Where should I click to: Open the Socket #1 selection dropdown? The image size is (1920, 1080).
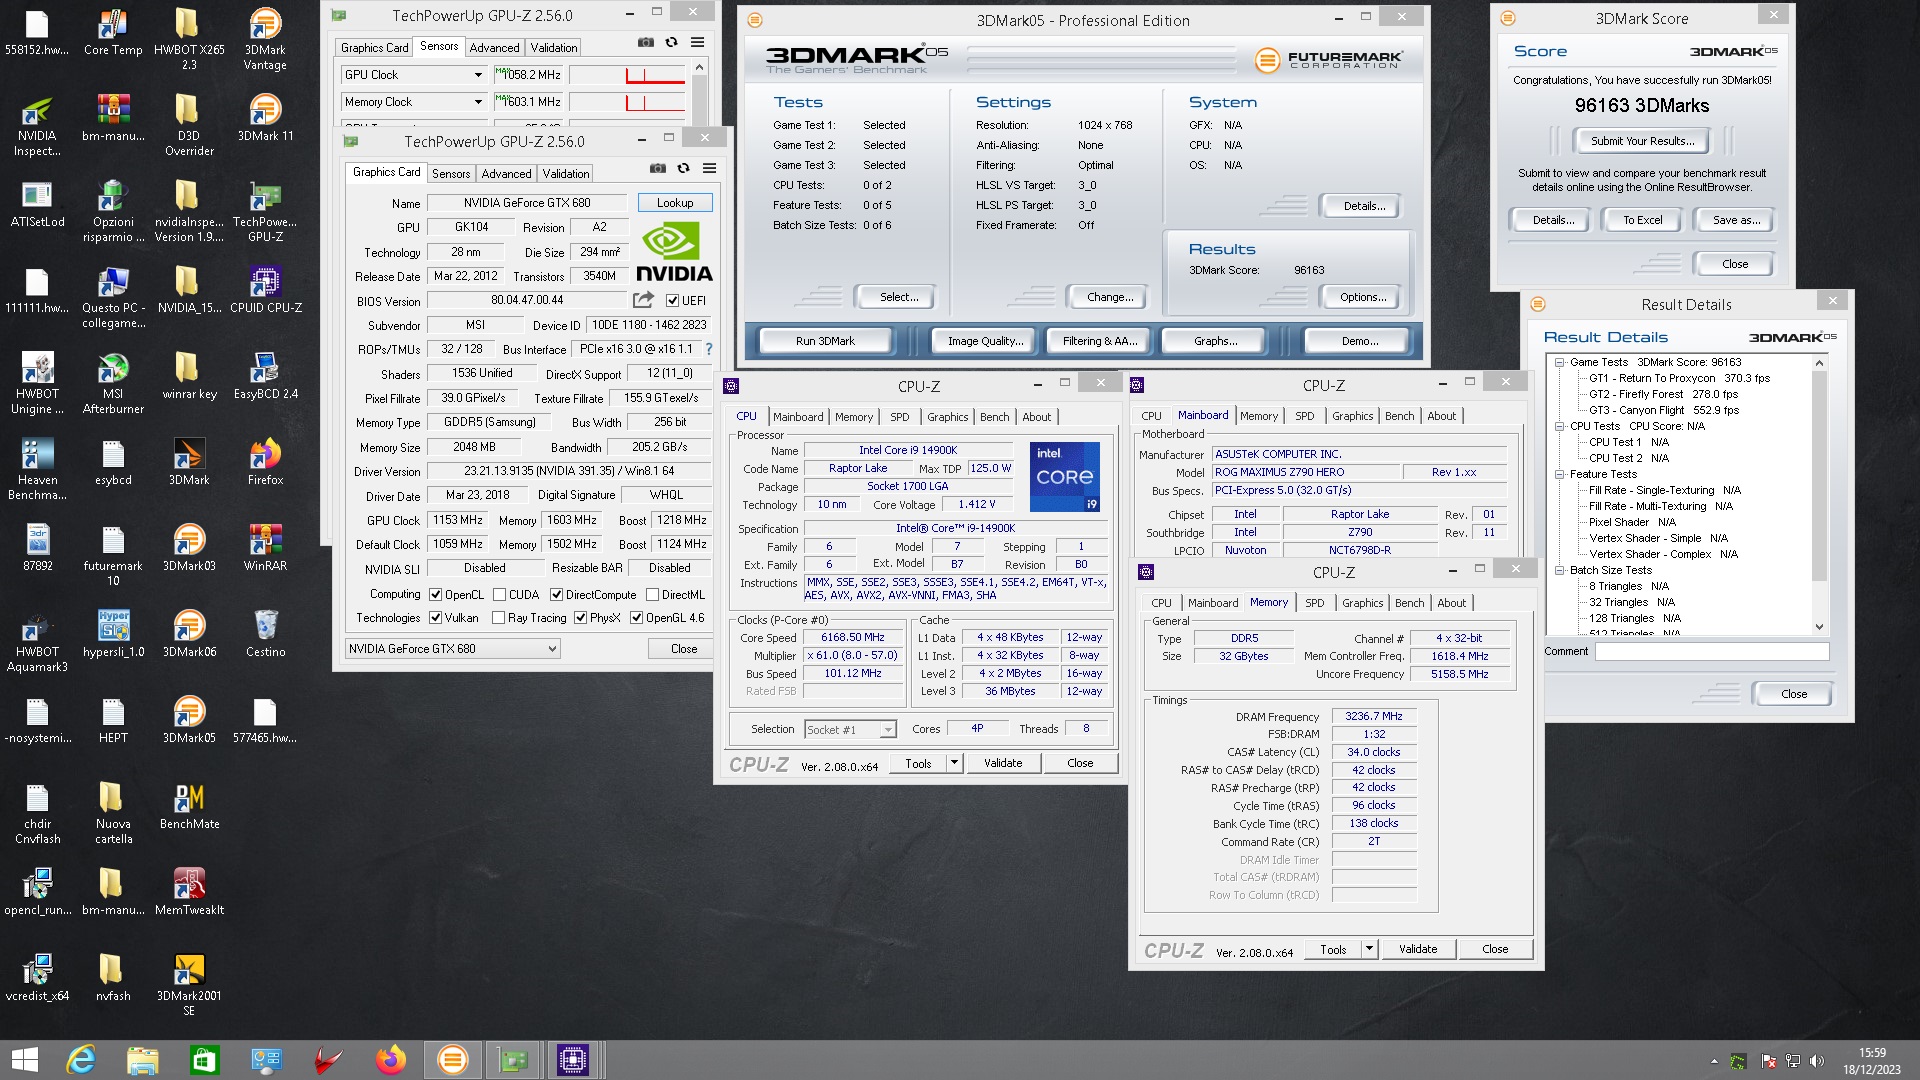(x=851, y=730)
